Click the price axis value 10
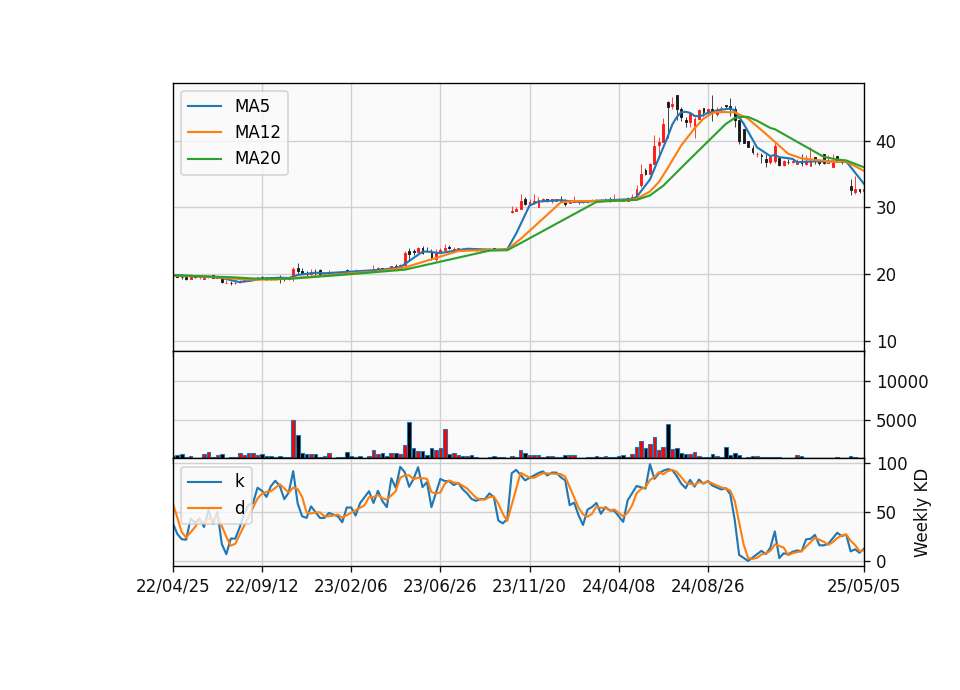 (x=886, y=342)
